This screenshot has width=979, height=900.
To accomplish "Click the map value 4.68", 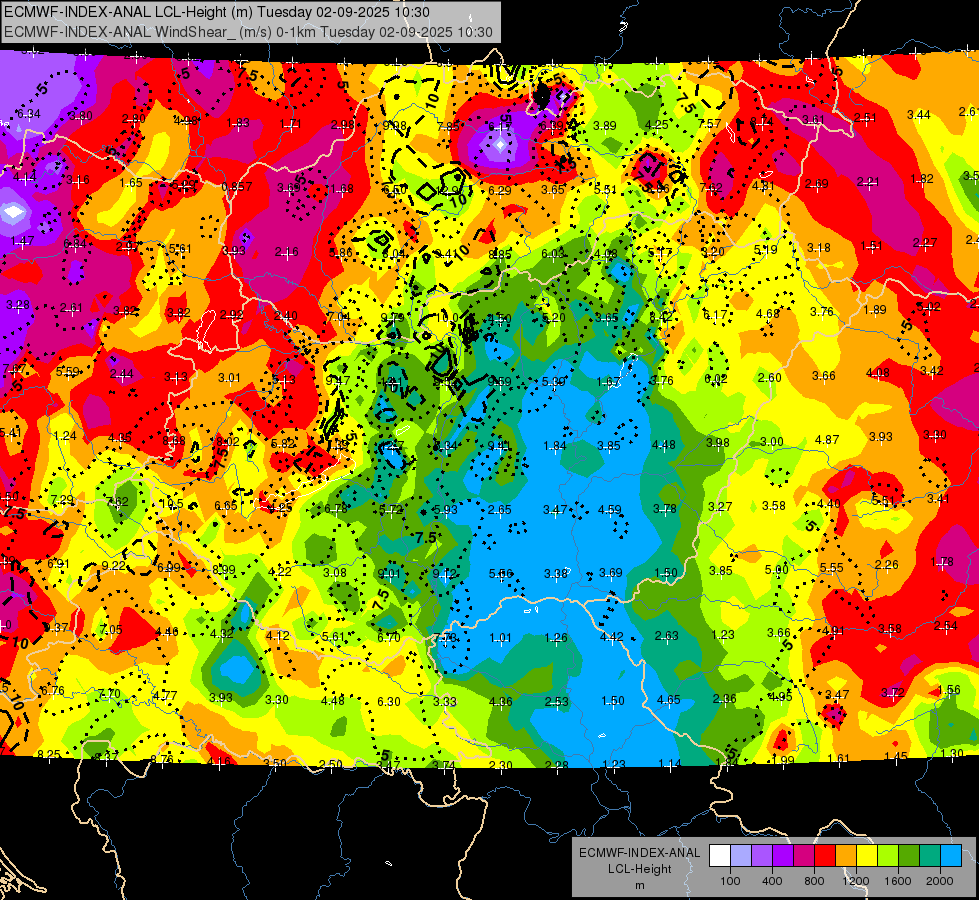I will 768,314.
